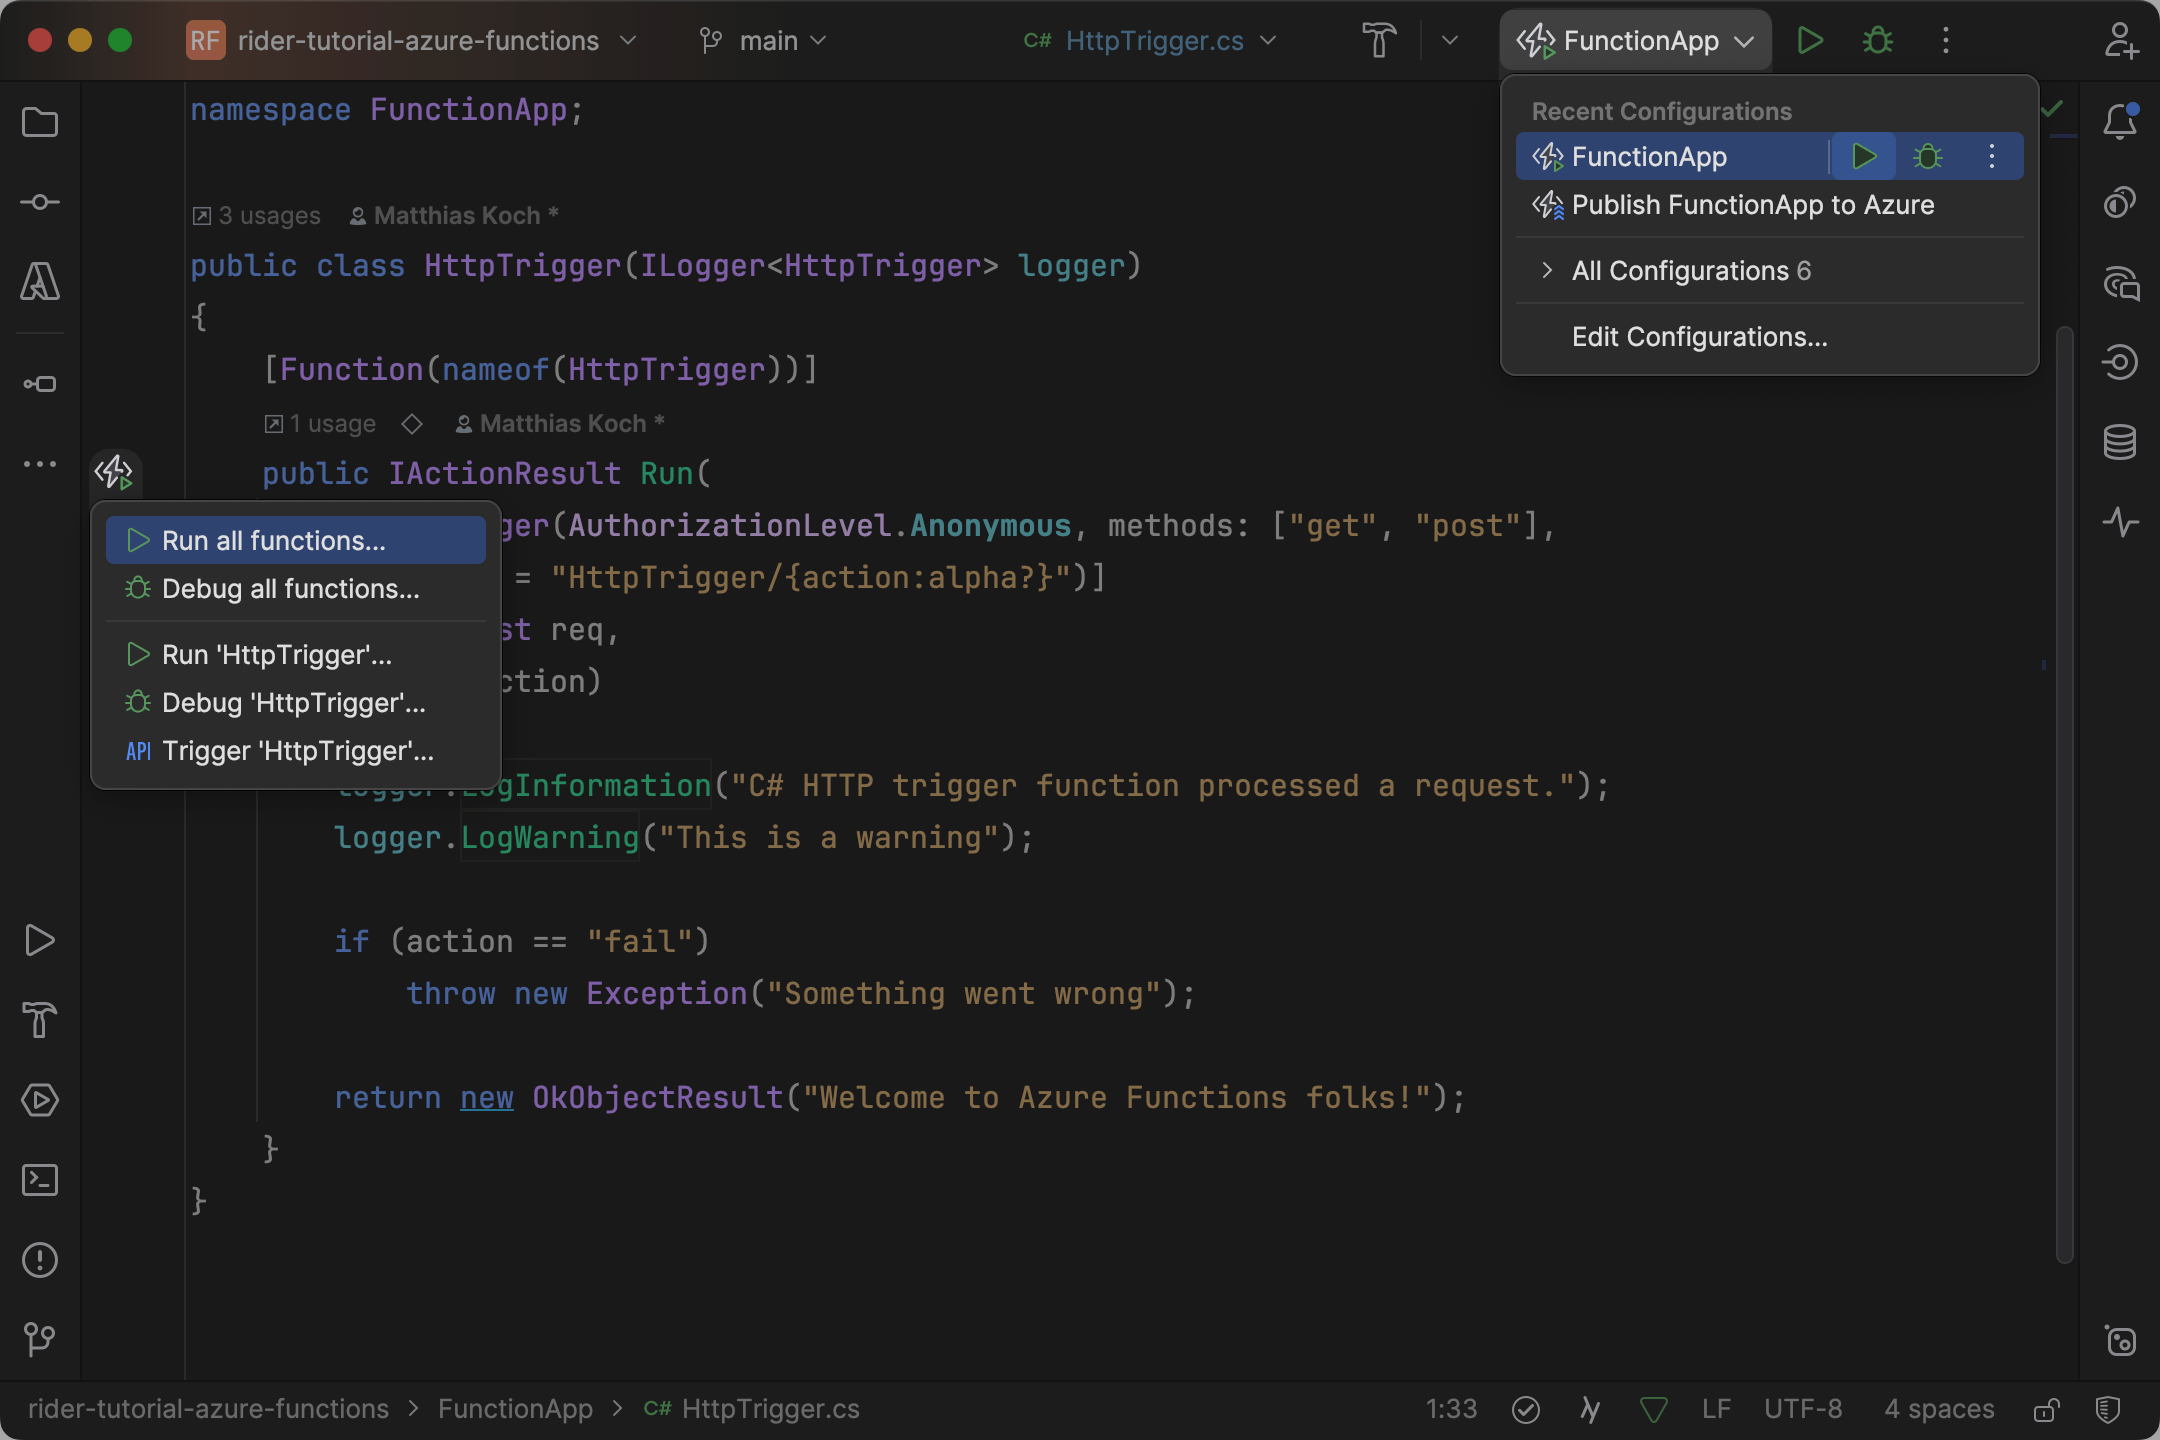Select Run all functions from the popup menu
2160x1440 pixels.
tap(274, 540)
